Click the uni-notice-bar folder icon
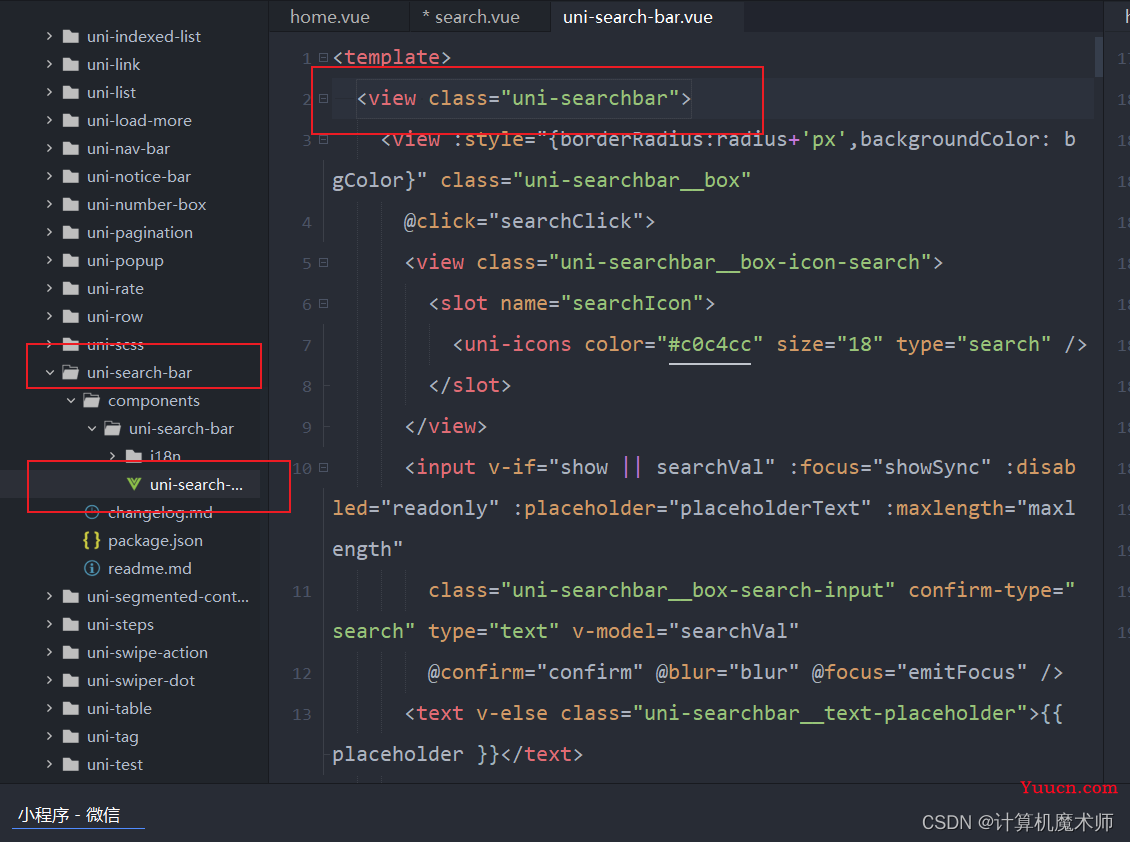1130x842 pixels. (71, 177)
